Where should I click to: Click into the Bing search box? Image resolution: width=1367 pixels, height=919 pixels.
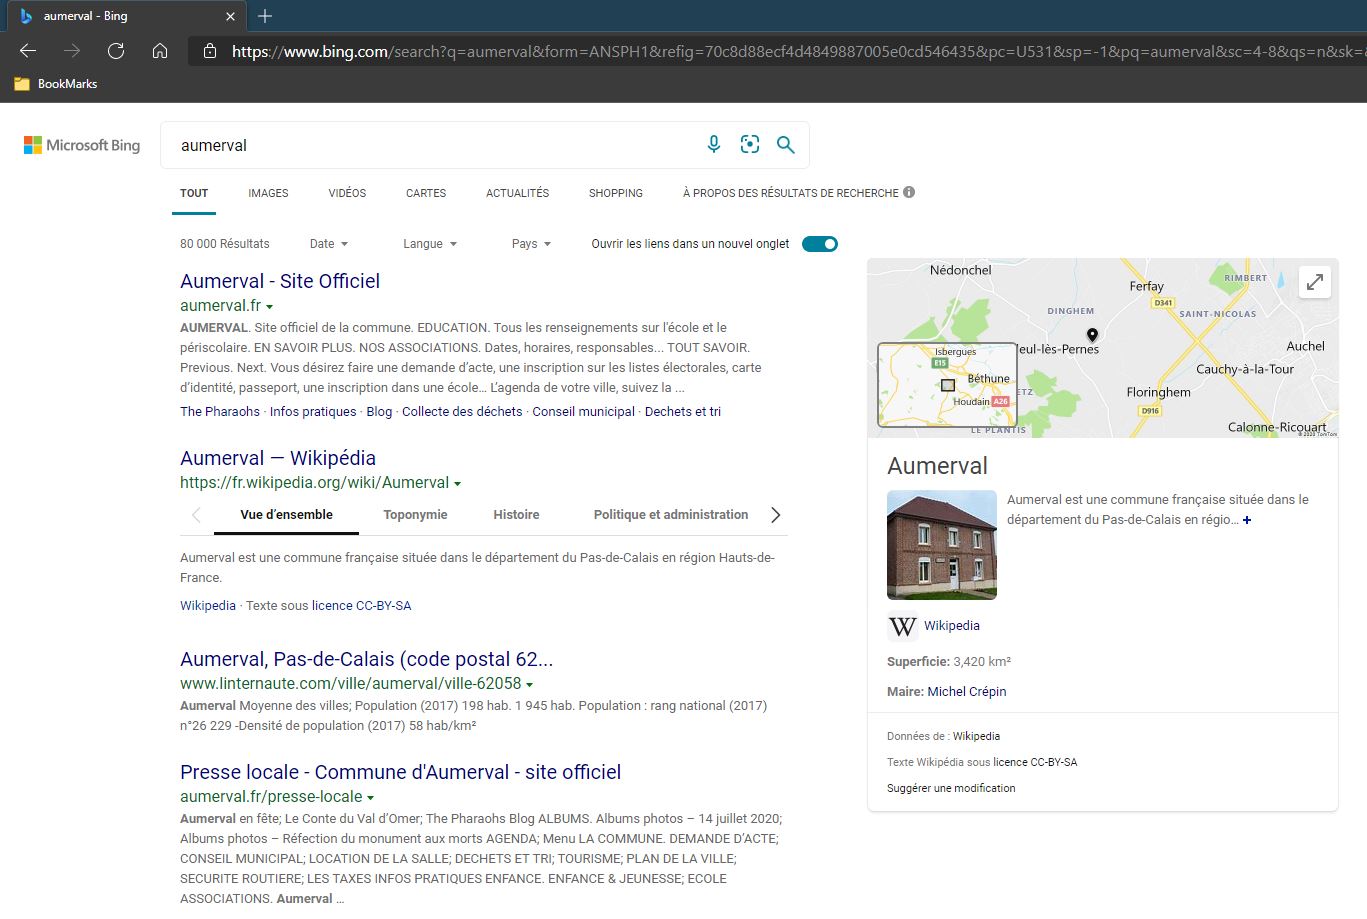point(430,145)
